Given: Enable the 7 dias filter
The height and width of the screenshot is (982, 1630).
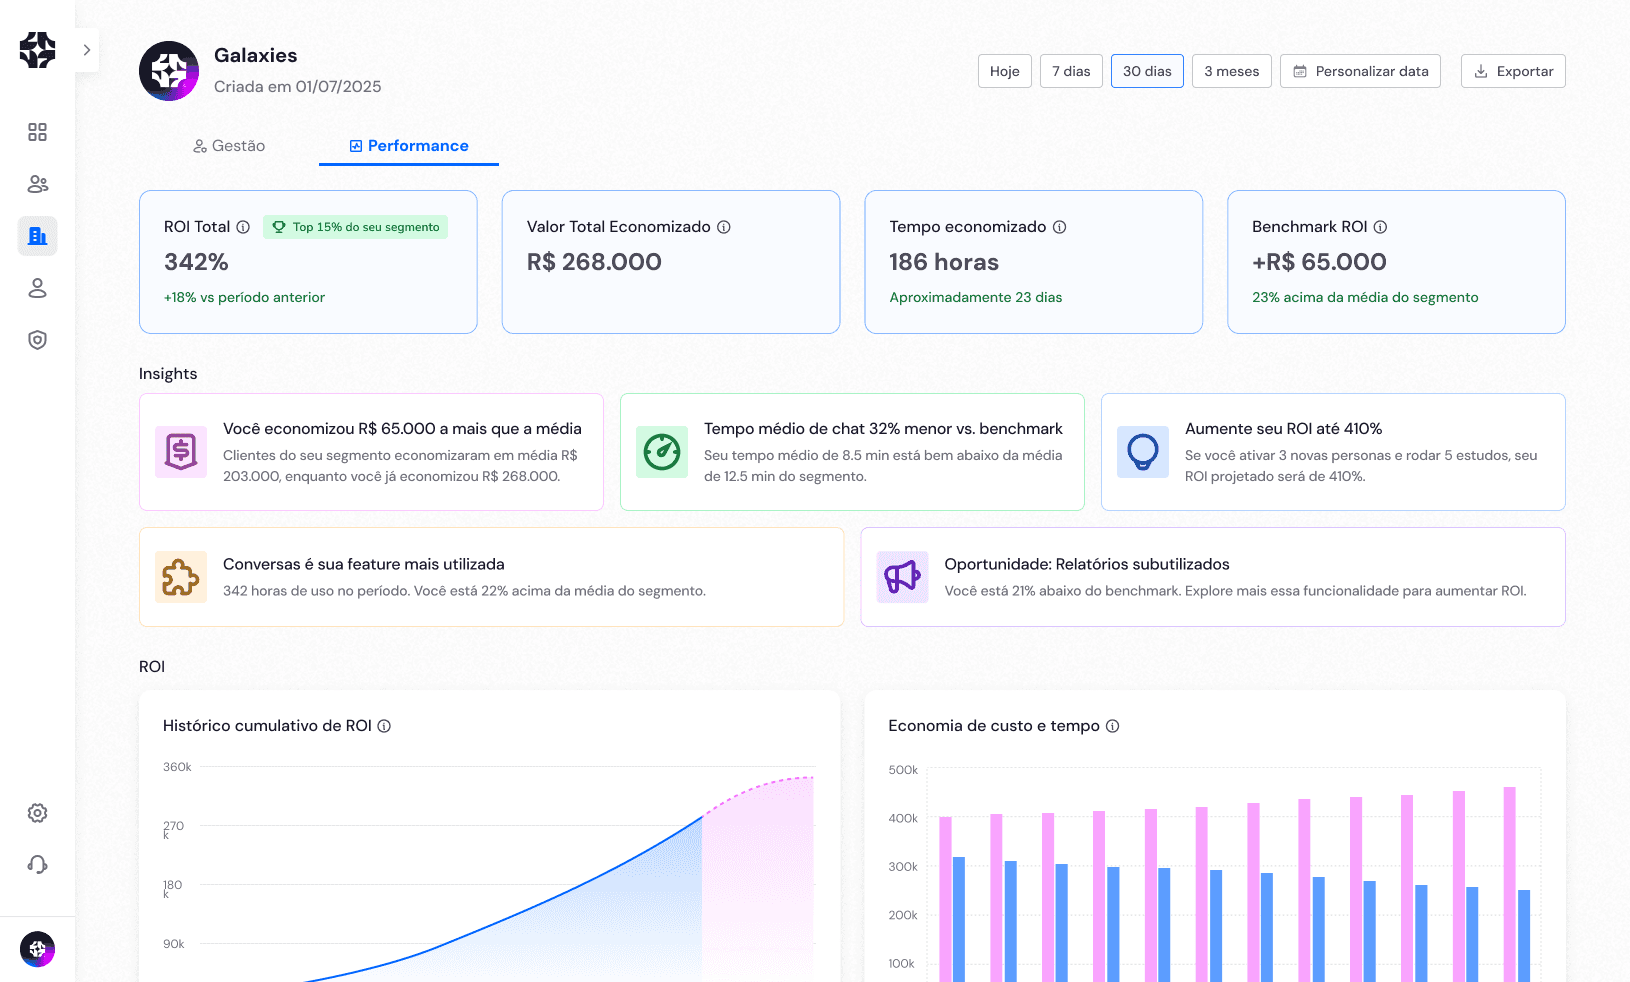Looking at the screenshot, I should 1071,71.
